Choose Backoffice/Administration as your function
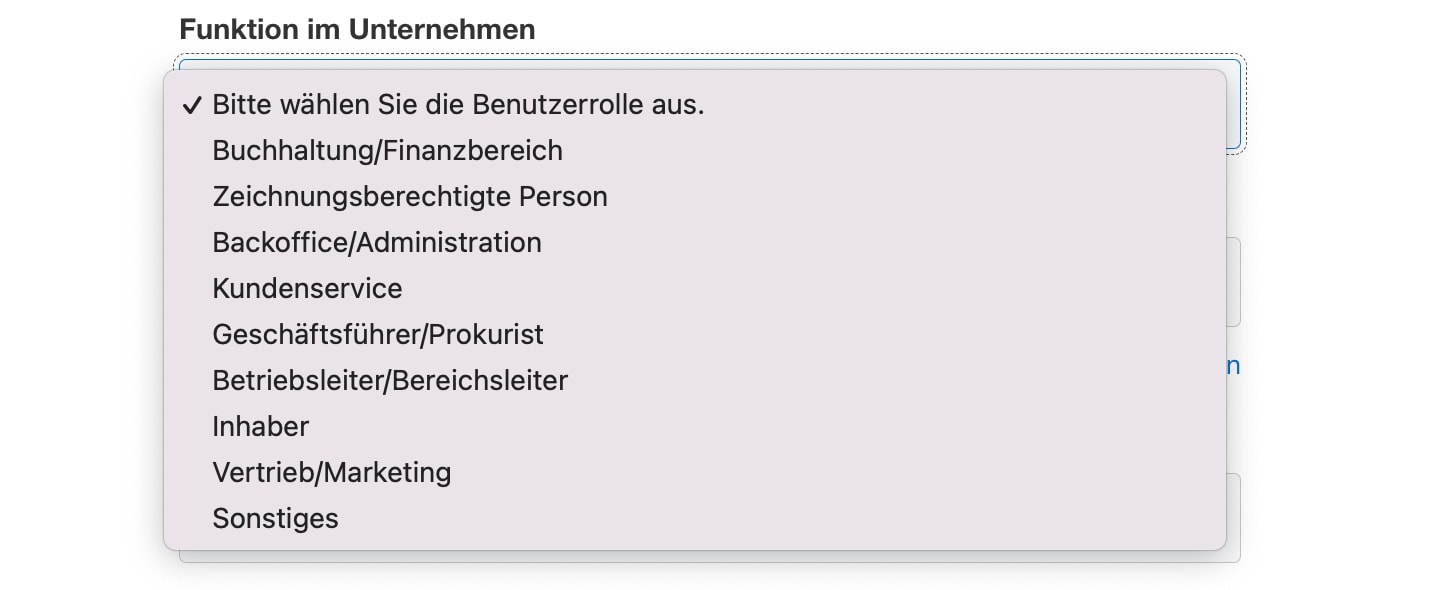Image resolution: width=1434 pixels, height=590 pixels. (377, 242)
